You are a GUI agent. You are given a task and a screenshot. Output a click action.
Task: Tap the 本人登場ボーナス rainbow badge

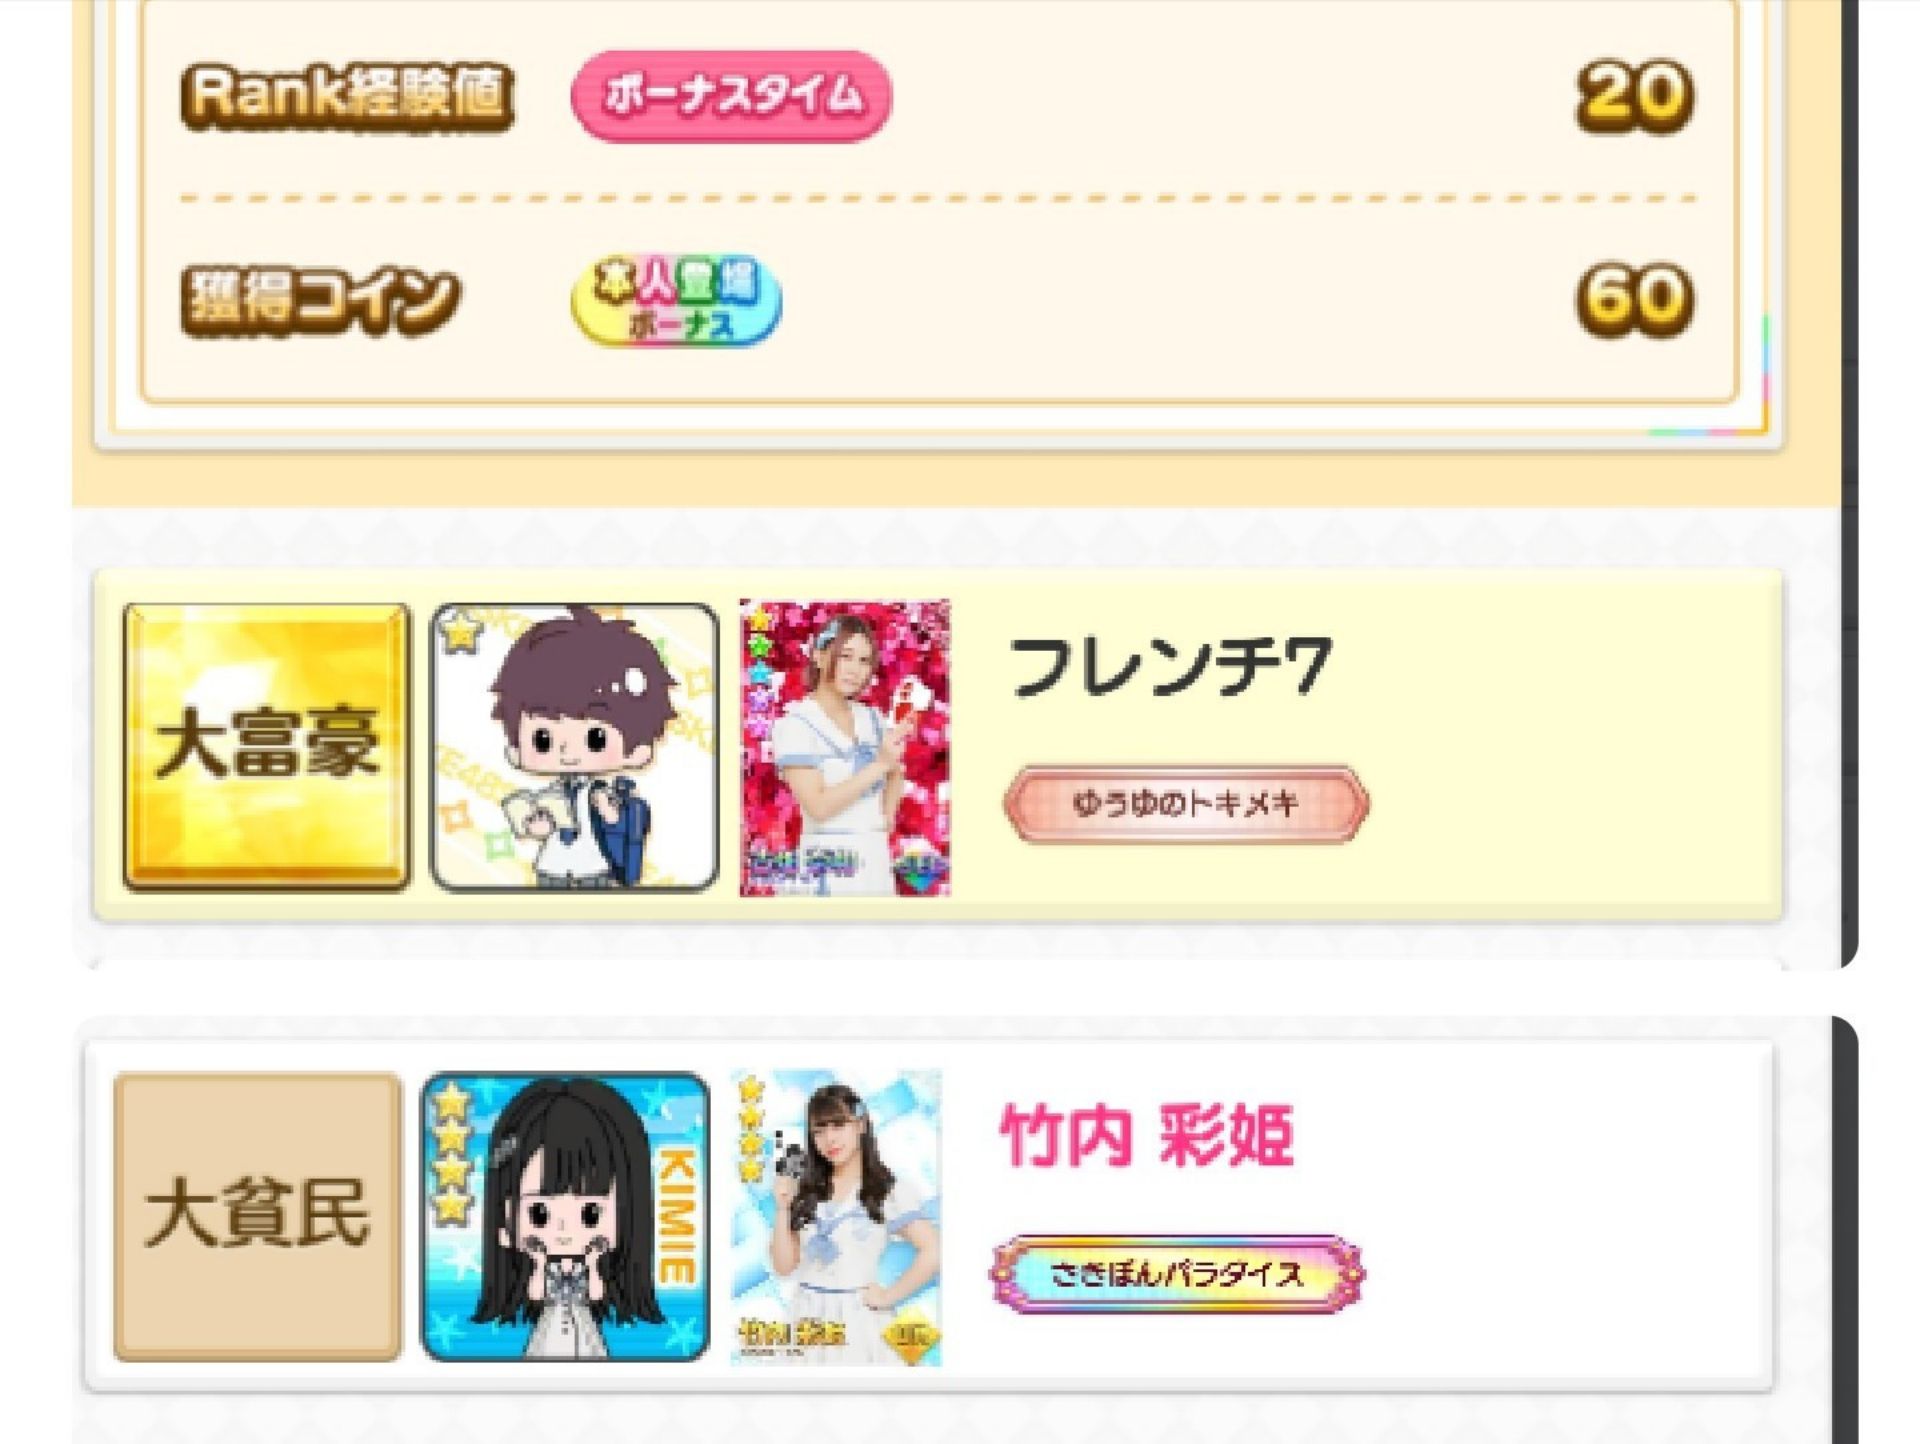click(x=676, y=300)
